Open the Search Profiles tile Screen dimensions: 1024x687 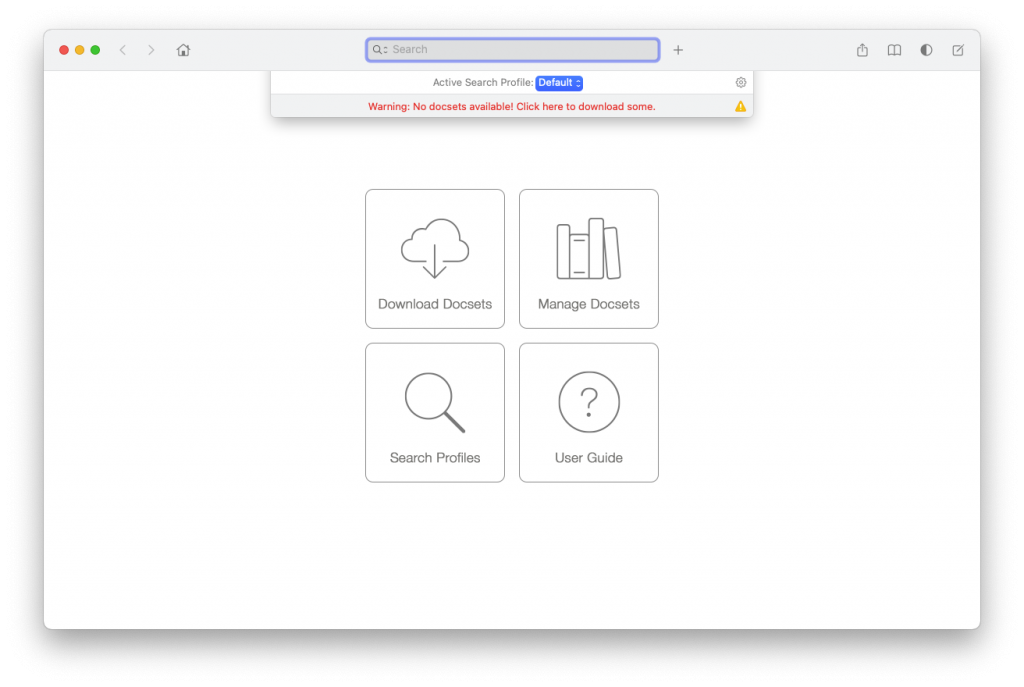(435, 413)
